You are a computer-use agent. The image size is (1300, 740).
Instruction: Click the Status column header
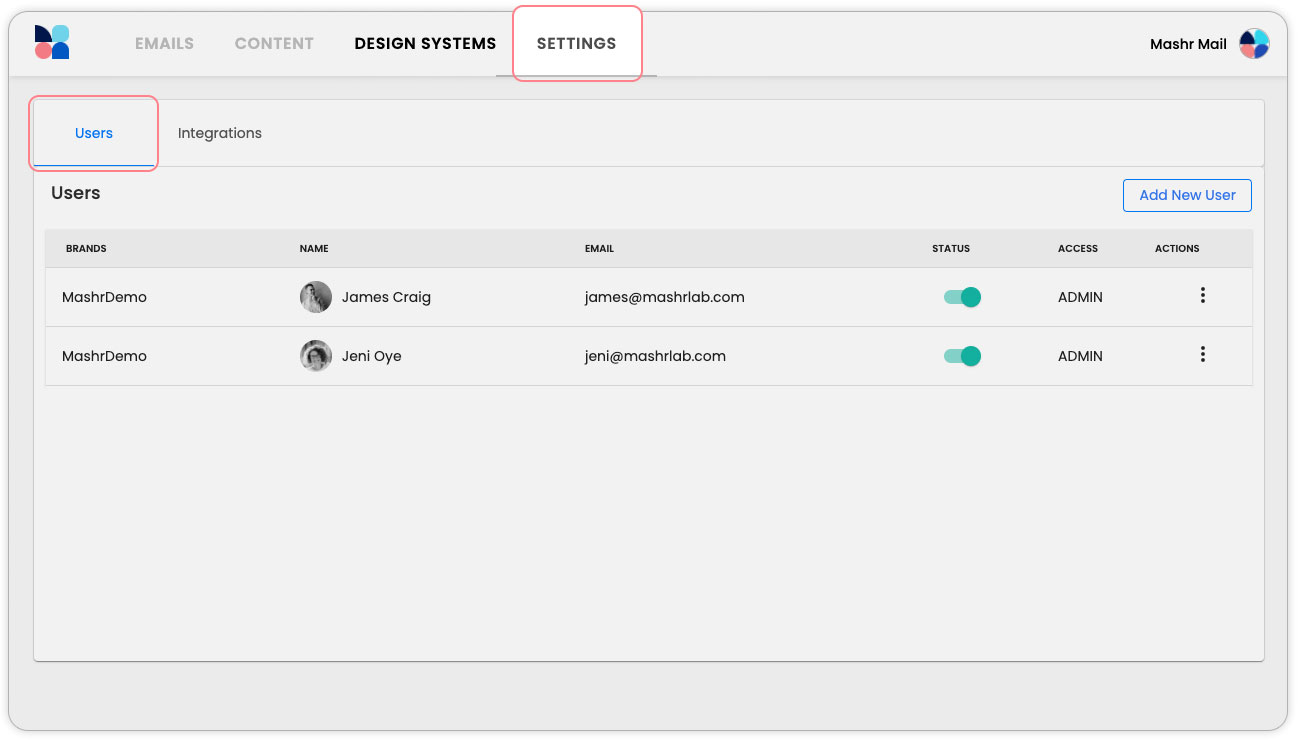pos(950,249)
